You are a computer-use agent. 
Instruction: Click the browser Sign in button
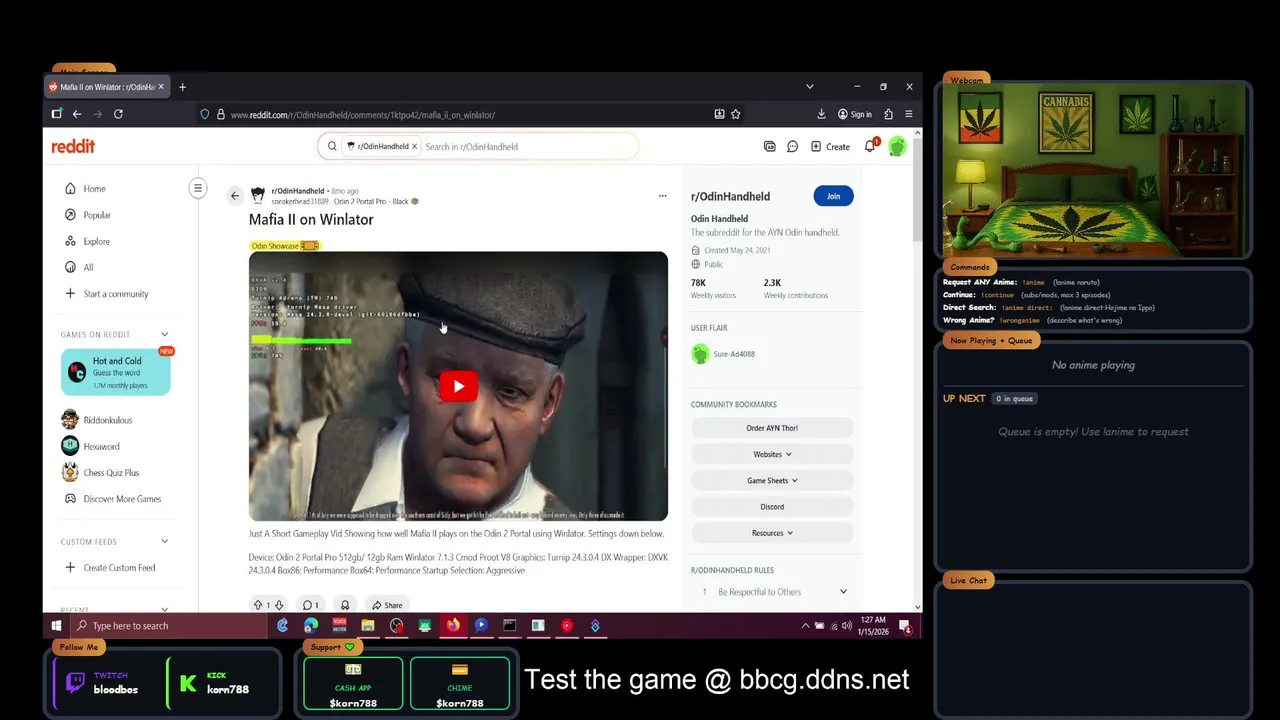[855, 114]
